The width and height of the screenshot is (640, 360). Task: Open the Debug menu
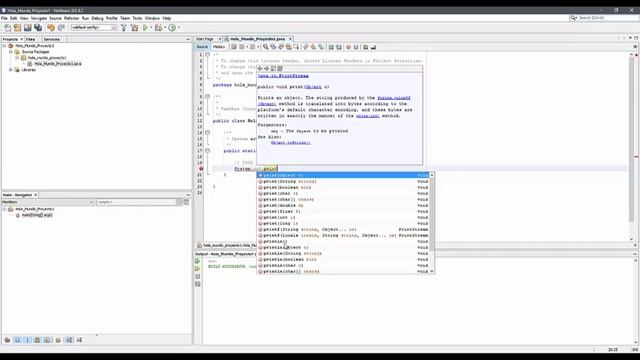coord(97,18)
